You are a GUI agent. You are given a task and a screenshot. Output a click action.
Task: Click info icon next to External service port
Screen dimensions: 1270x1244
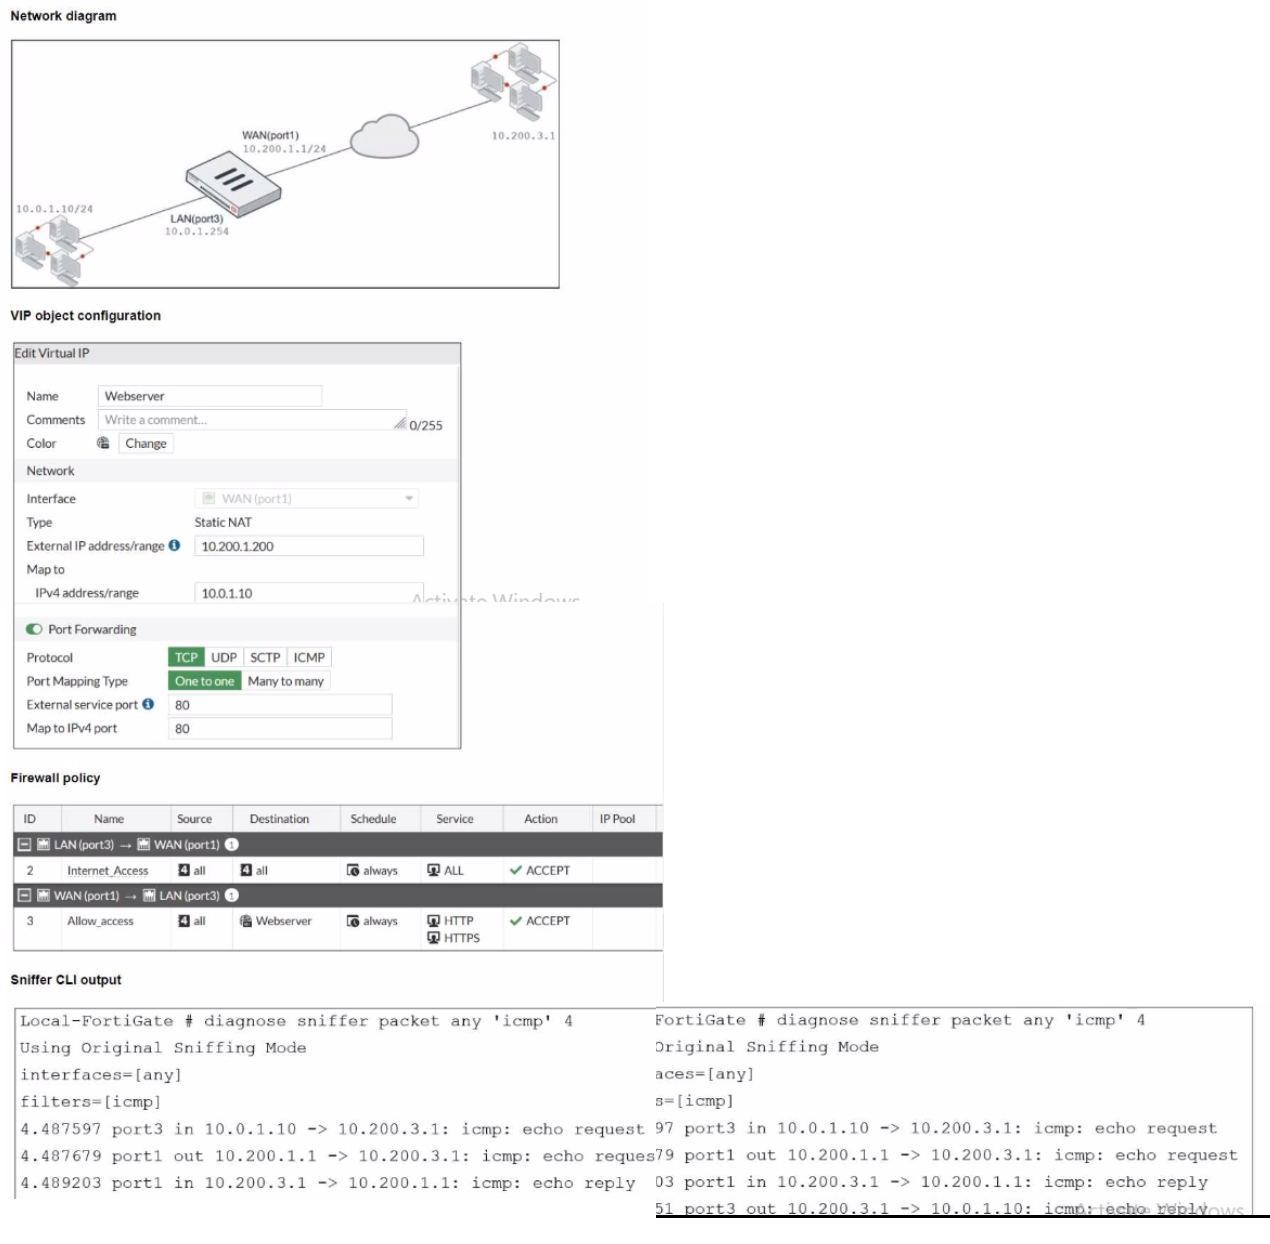[x=148, y=704]
